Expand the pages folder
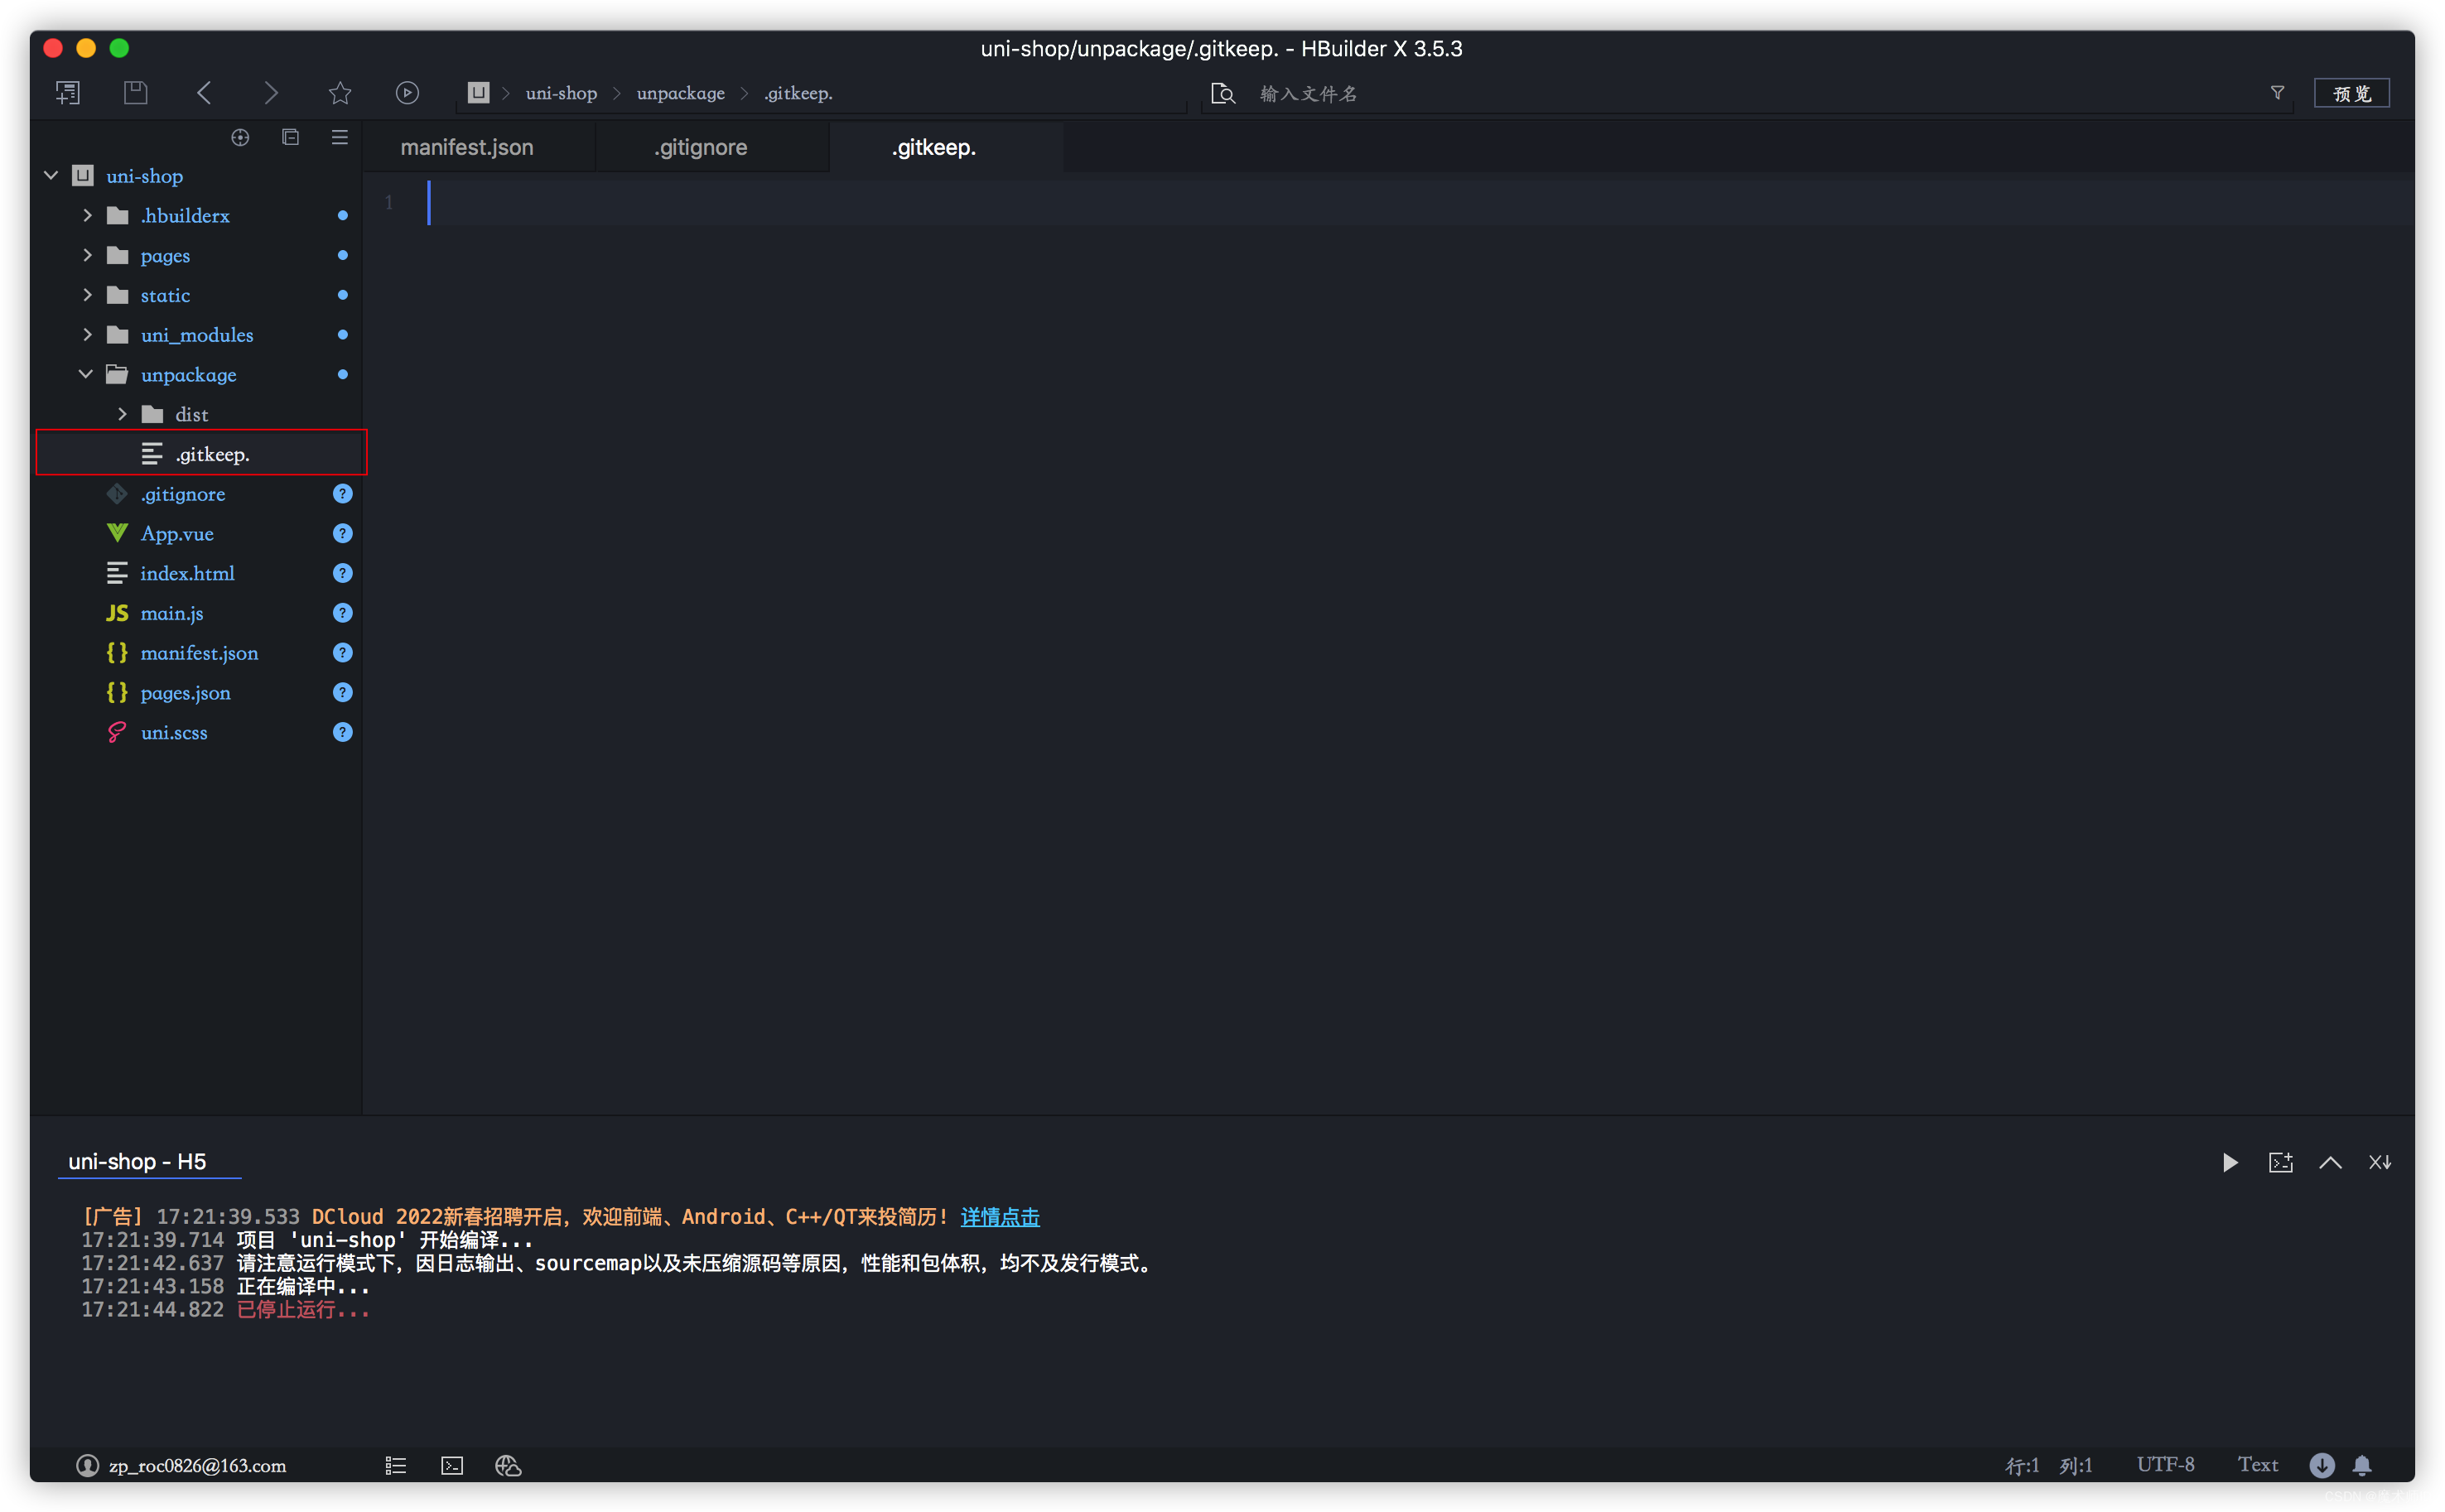Image resolution: width=2445 pixels, height=1512 pixels. tap(87, 255)
